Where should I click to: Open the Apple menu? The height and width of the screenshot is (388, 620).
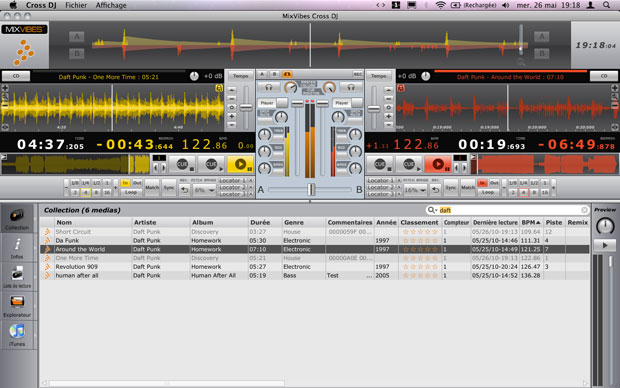[13, 5]
